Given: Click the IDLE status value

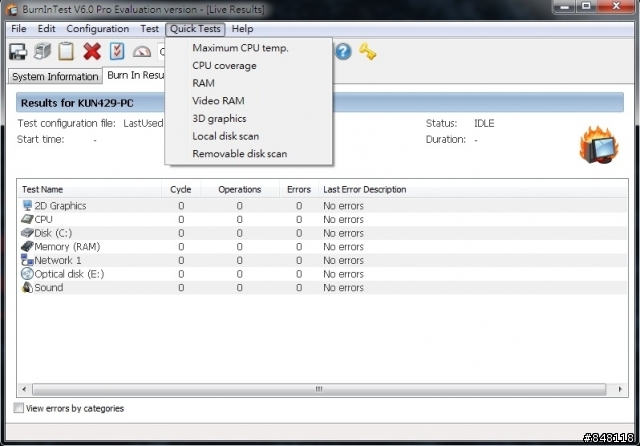Looking at the screenshot, I should (484, 123).
